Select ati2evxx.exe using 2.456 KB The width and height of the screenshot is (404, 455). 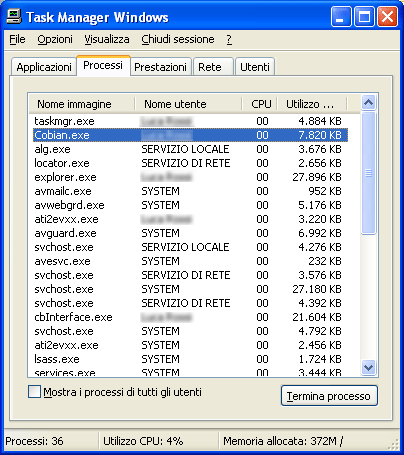pos(190,345)
